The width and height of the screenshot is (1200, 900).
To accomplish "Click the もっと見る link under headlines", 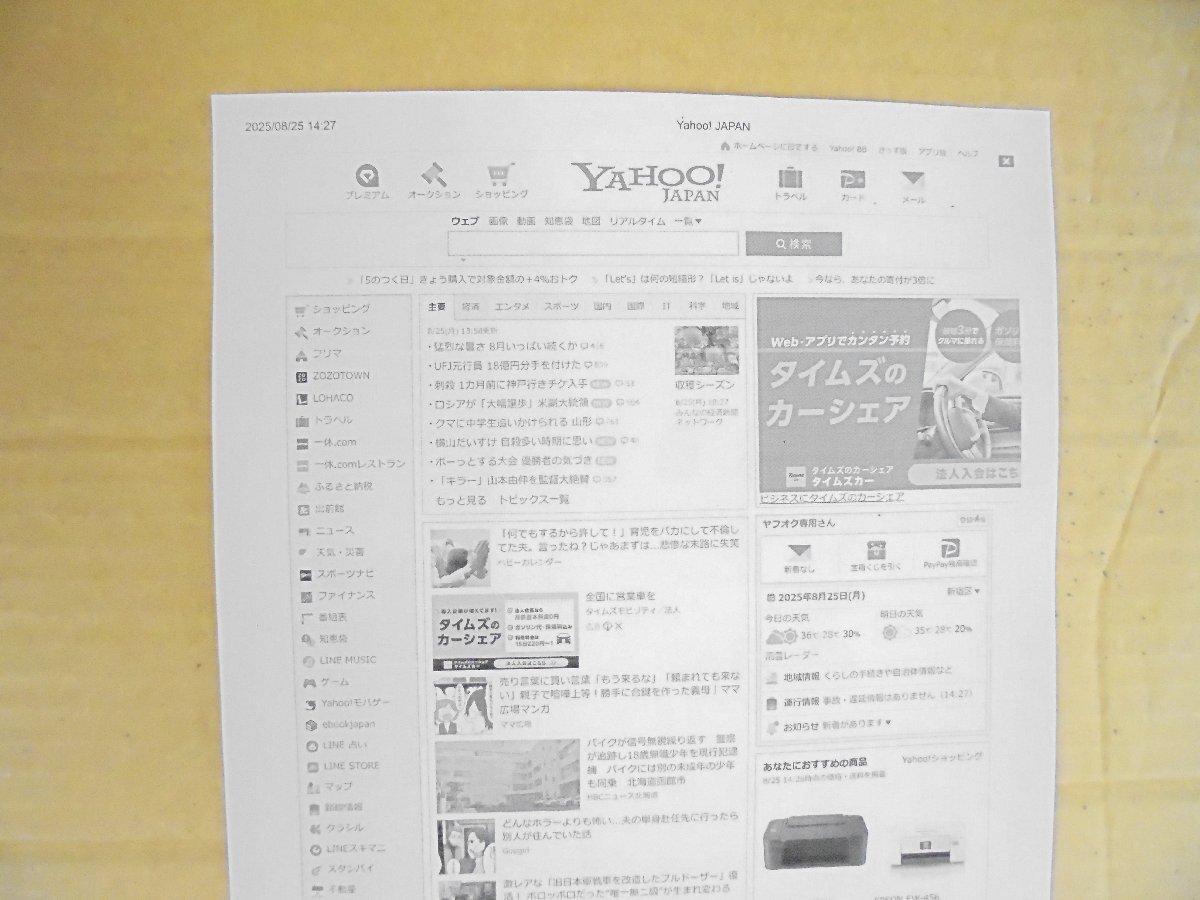I will click(x=461, y=500).
